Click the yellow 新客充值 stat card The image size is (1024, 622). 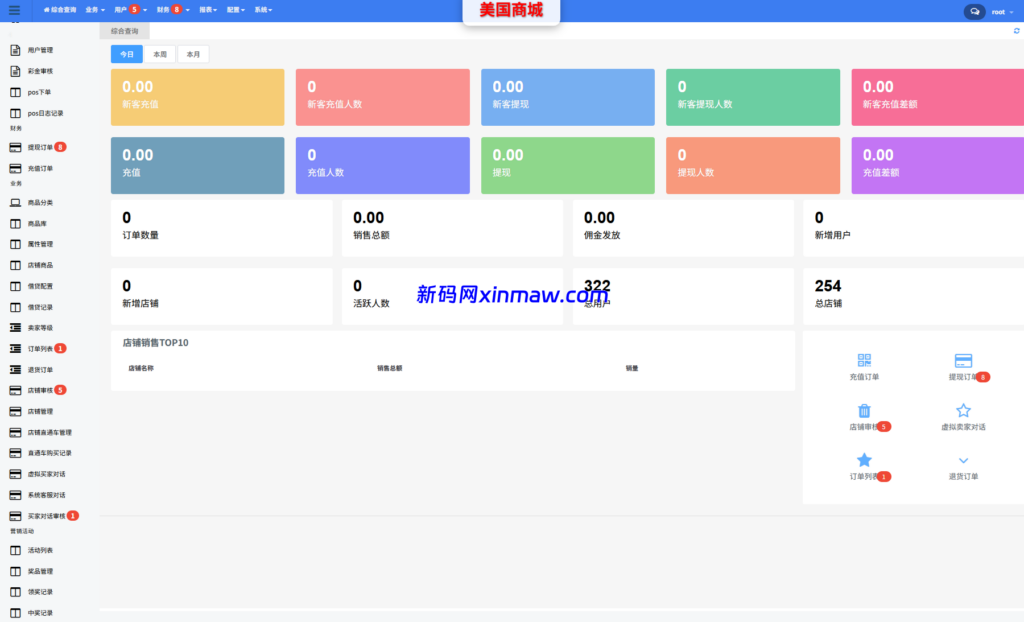click(197, 97)
